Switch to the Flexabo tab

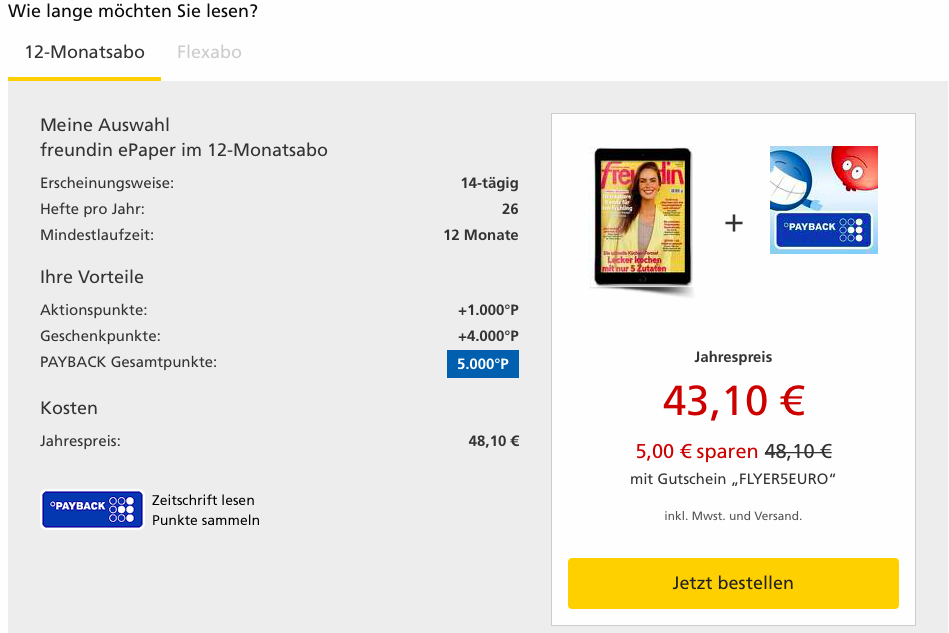[209, 52]
